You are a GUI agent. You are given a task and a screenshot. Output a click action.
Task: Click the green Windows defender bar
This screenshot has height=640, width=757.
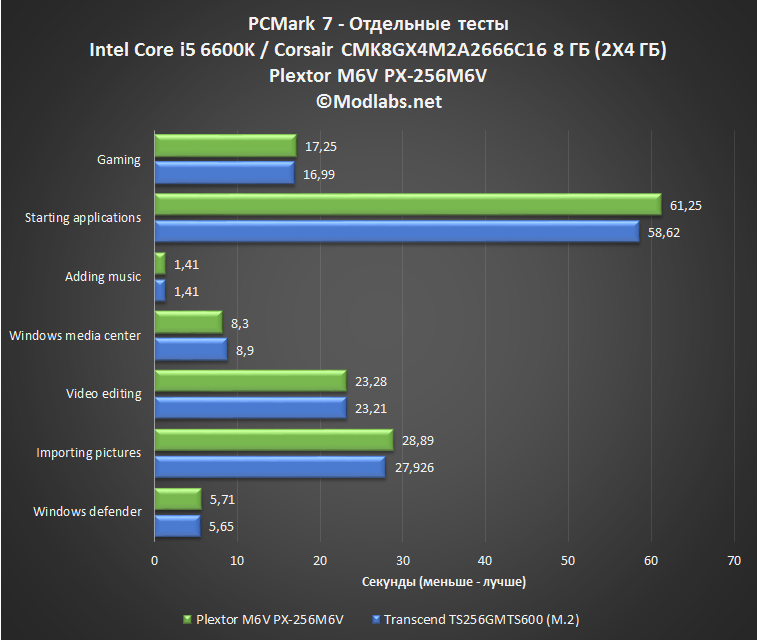tap(178, 499)
